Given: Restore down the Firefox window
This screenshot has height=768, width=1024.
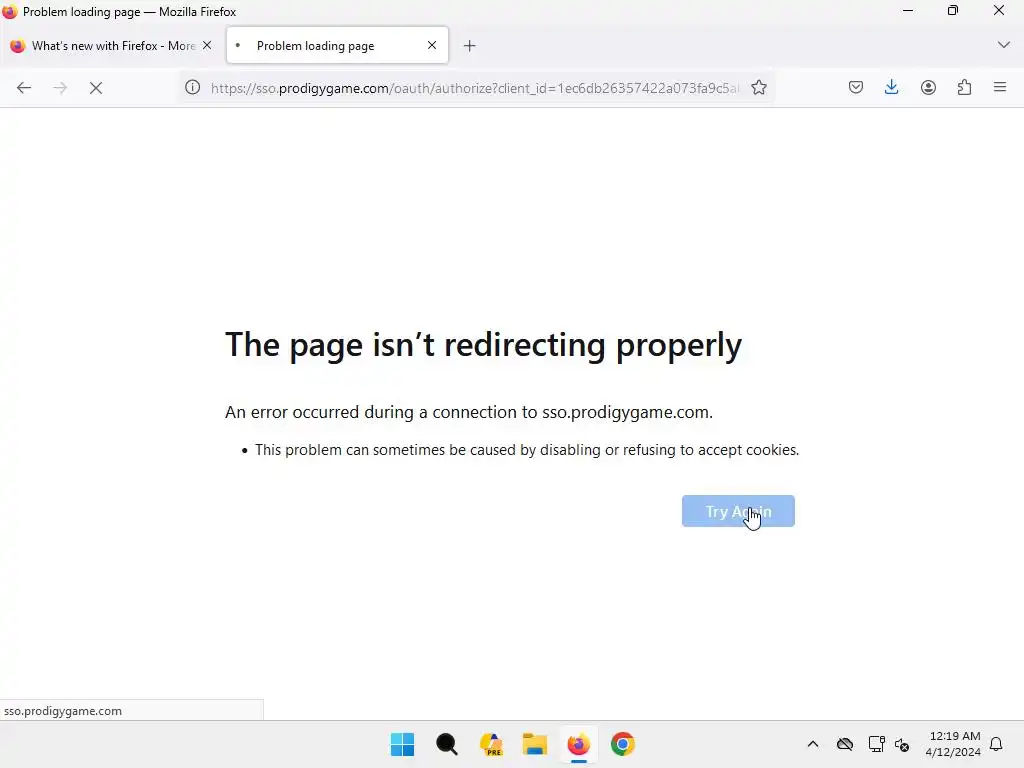Looking at the screenshot, I should pyautogui.click(x=953, y=10).
